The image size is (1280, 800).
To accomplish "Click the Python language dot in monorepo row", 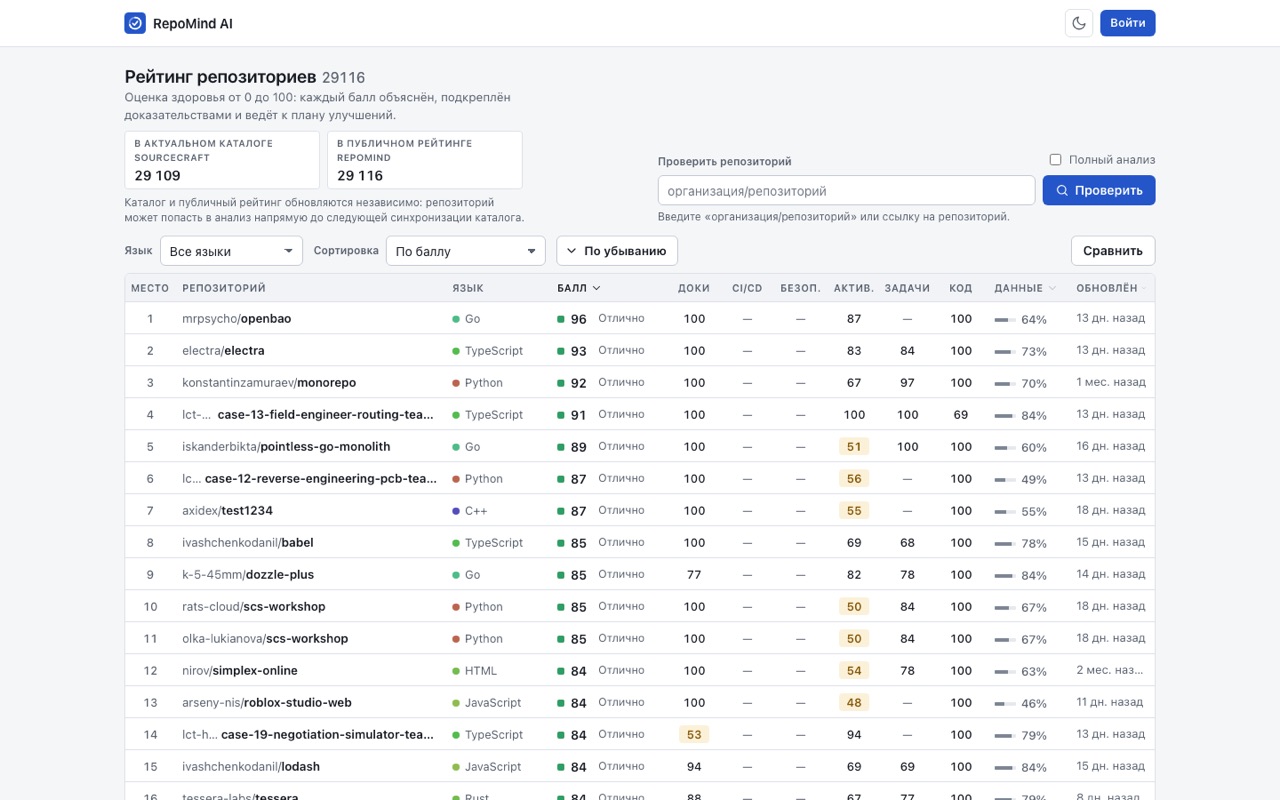I will (x=456, y=383).
